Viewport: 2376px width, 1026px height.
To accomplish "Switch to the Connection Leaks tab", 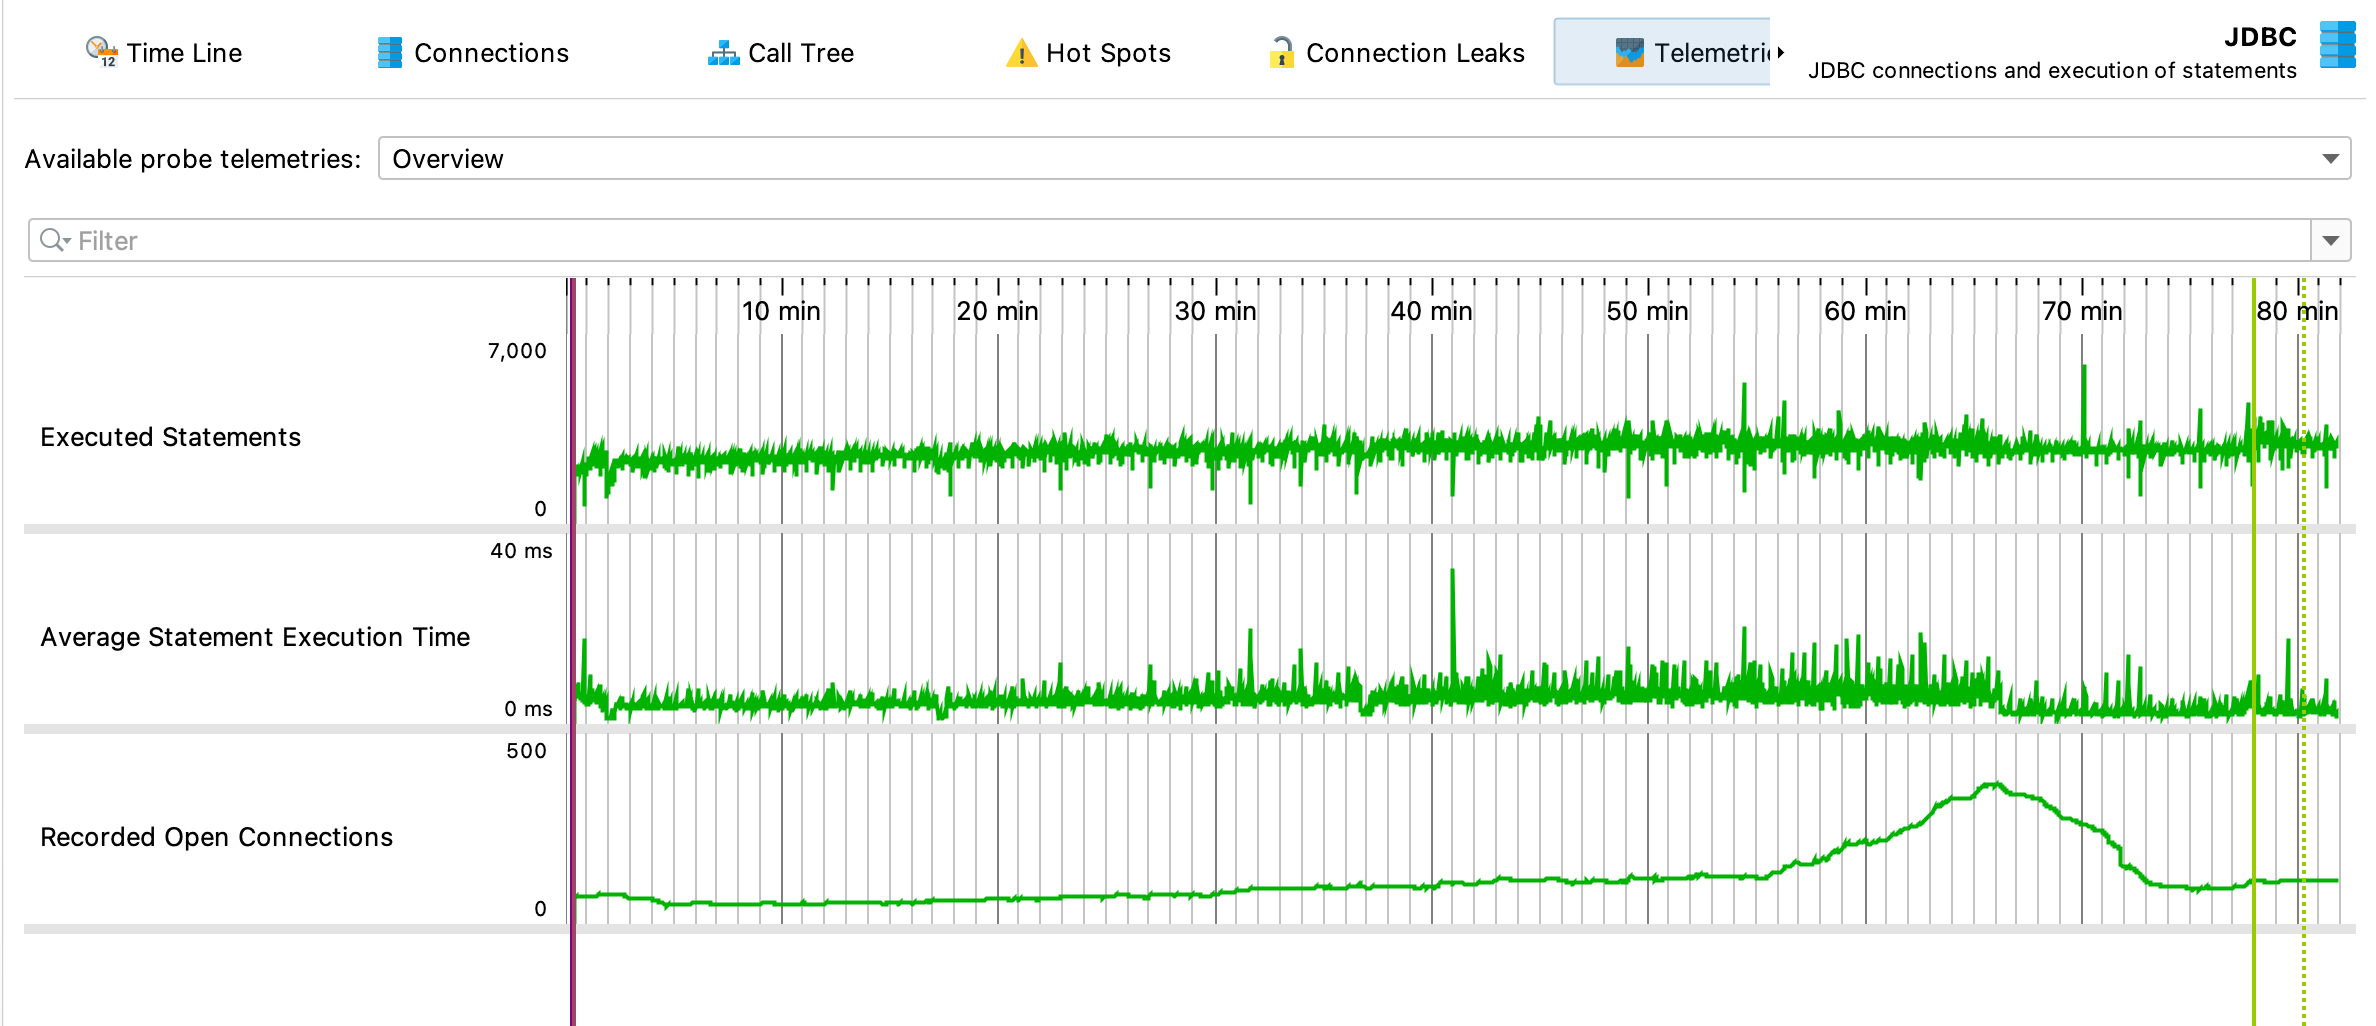I will tap(1414, 53).
